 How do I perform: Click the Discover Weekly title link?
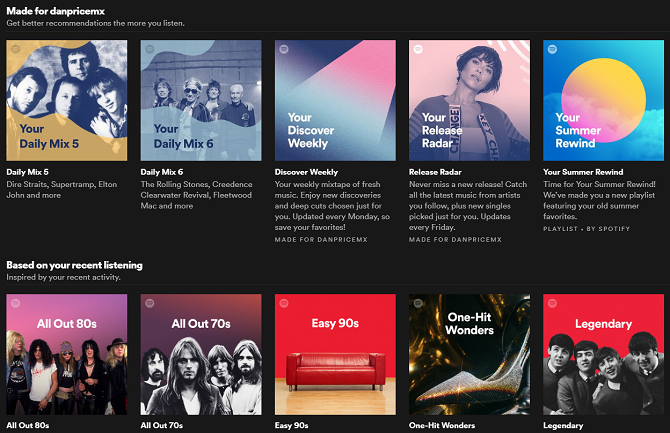306,172
